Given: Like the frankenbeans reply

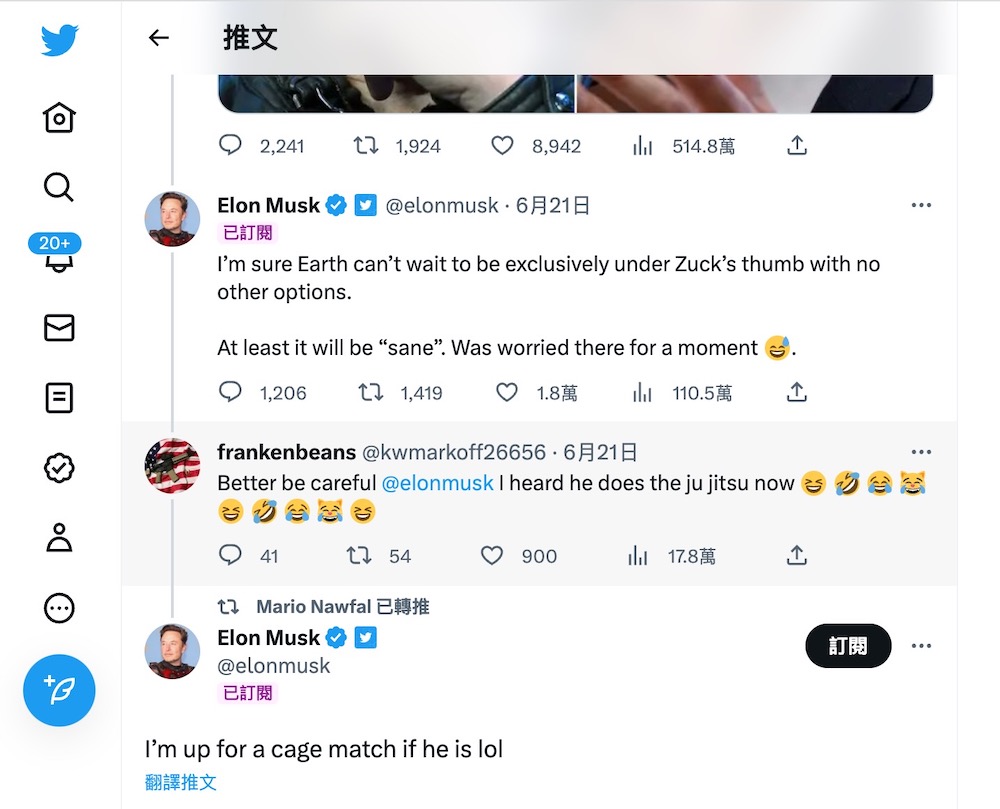Looking at the screenshot, I should coord(492,555).
